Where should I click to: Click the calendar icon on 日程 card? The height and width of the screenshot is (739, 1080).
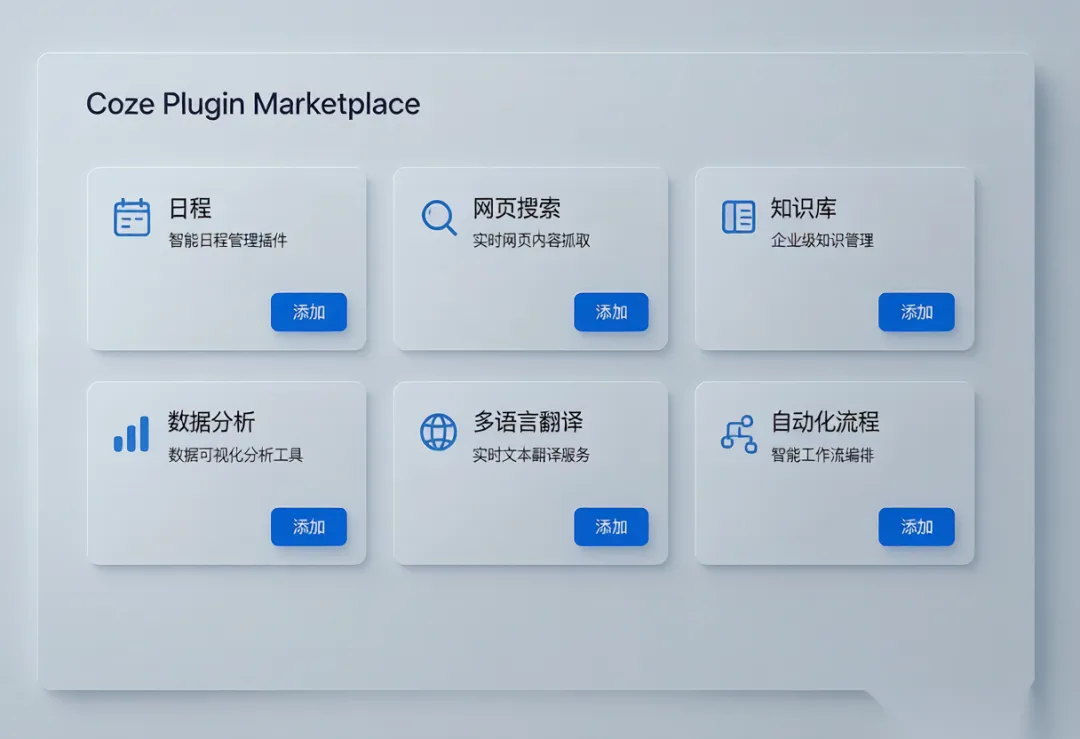click(x=132, y=218)
